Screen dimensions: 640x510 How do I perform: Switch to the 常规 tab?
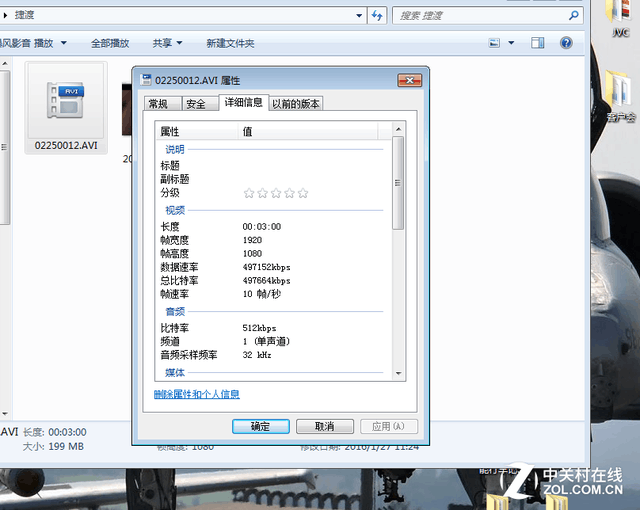point(158,104)
